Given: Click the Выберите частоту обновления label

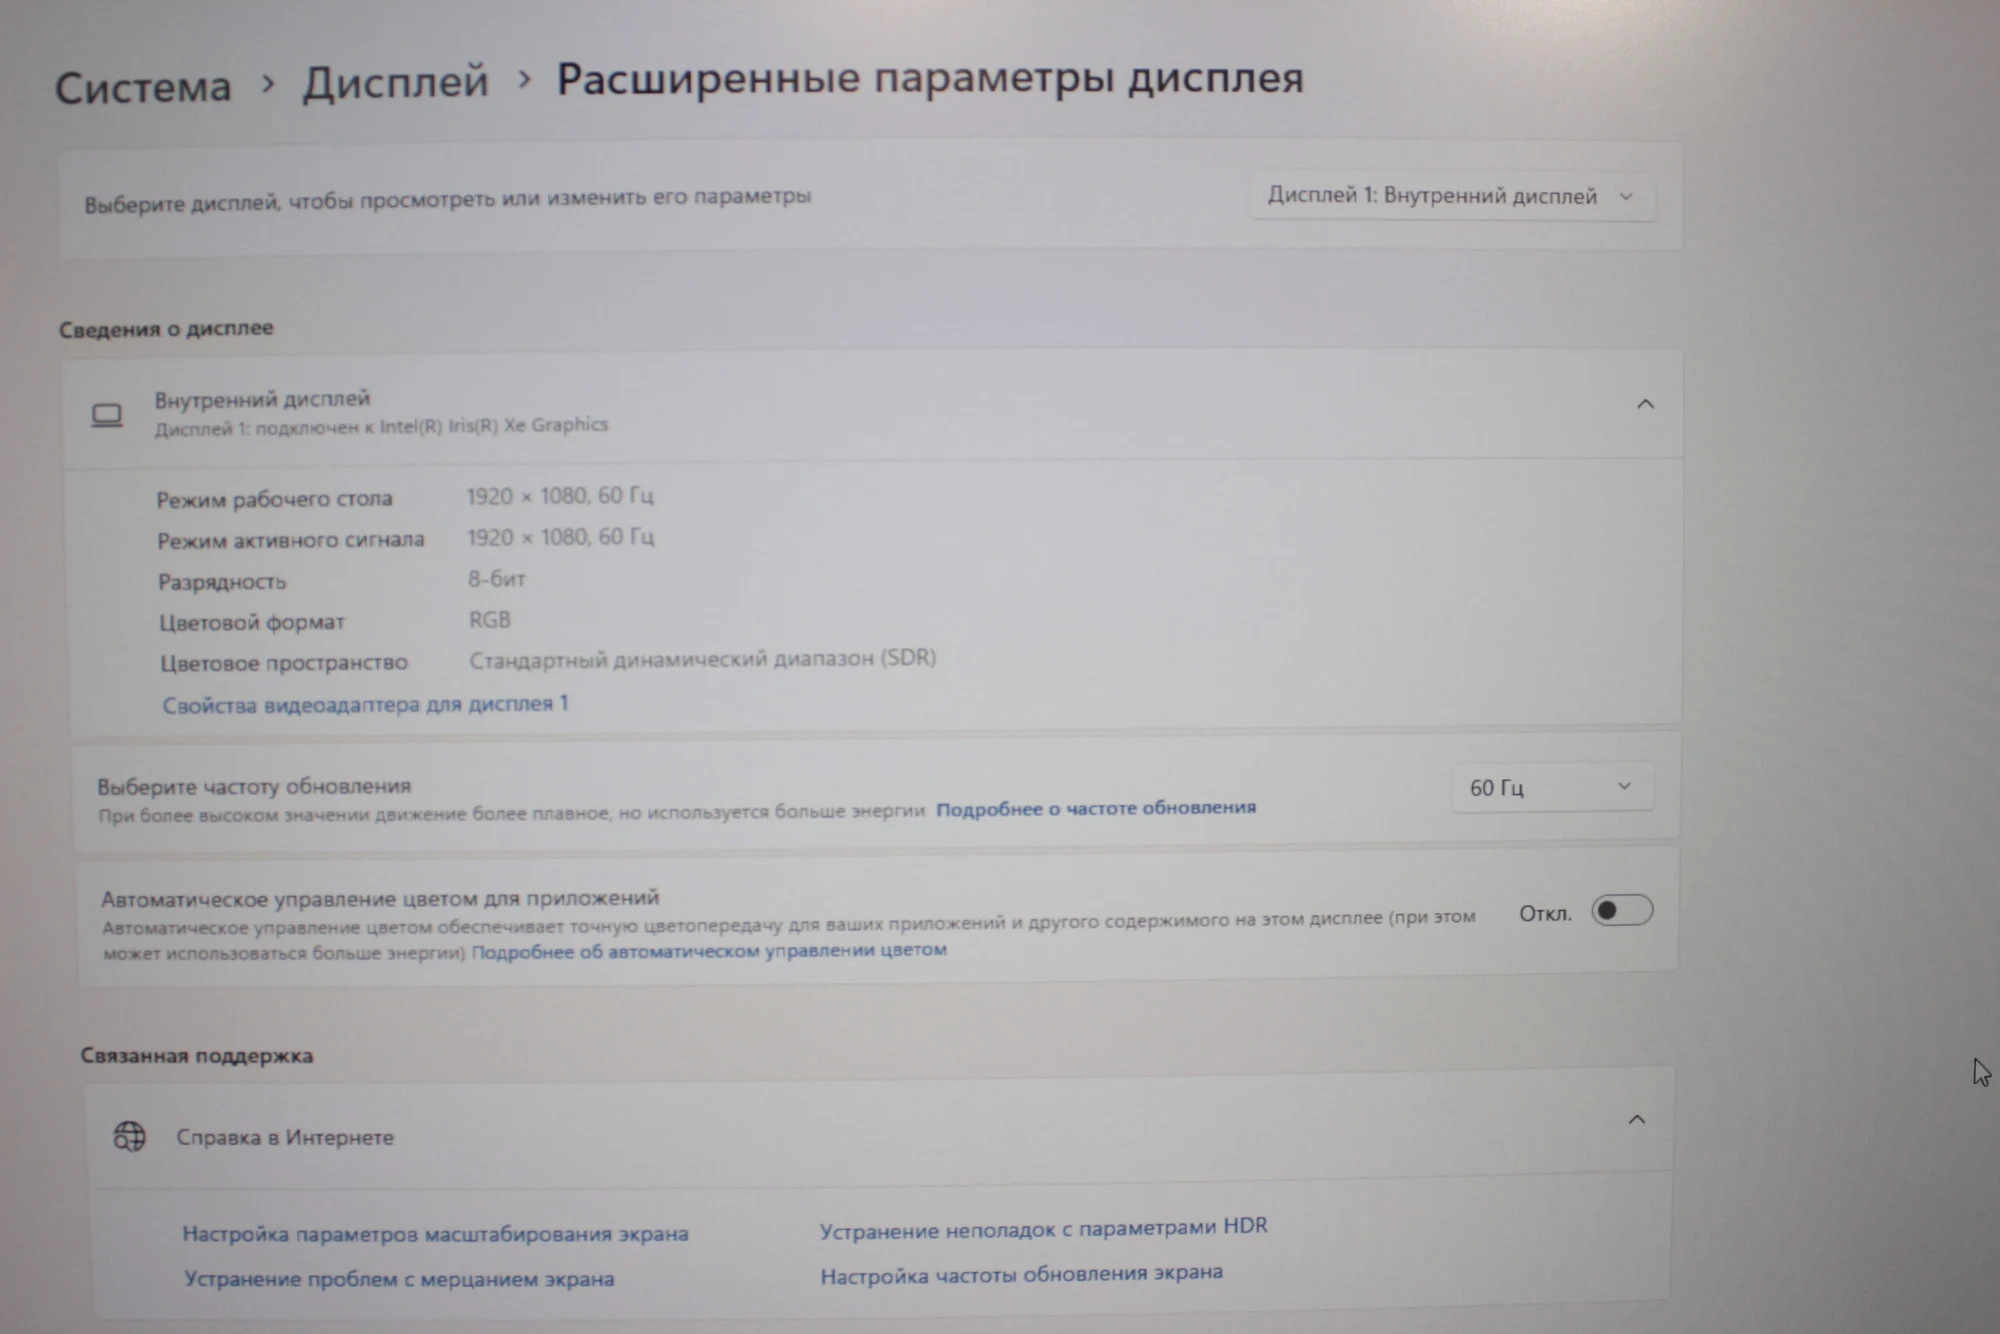Looking at the screenshot, I should click(254, 787).
